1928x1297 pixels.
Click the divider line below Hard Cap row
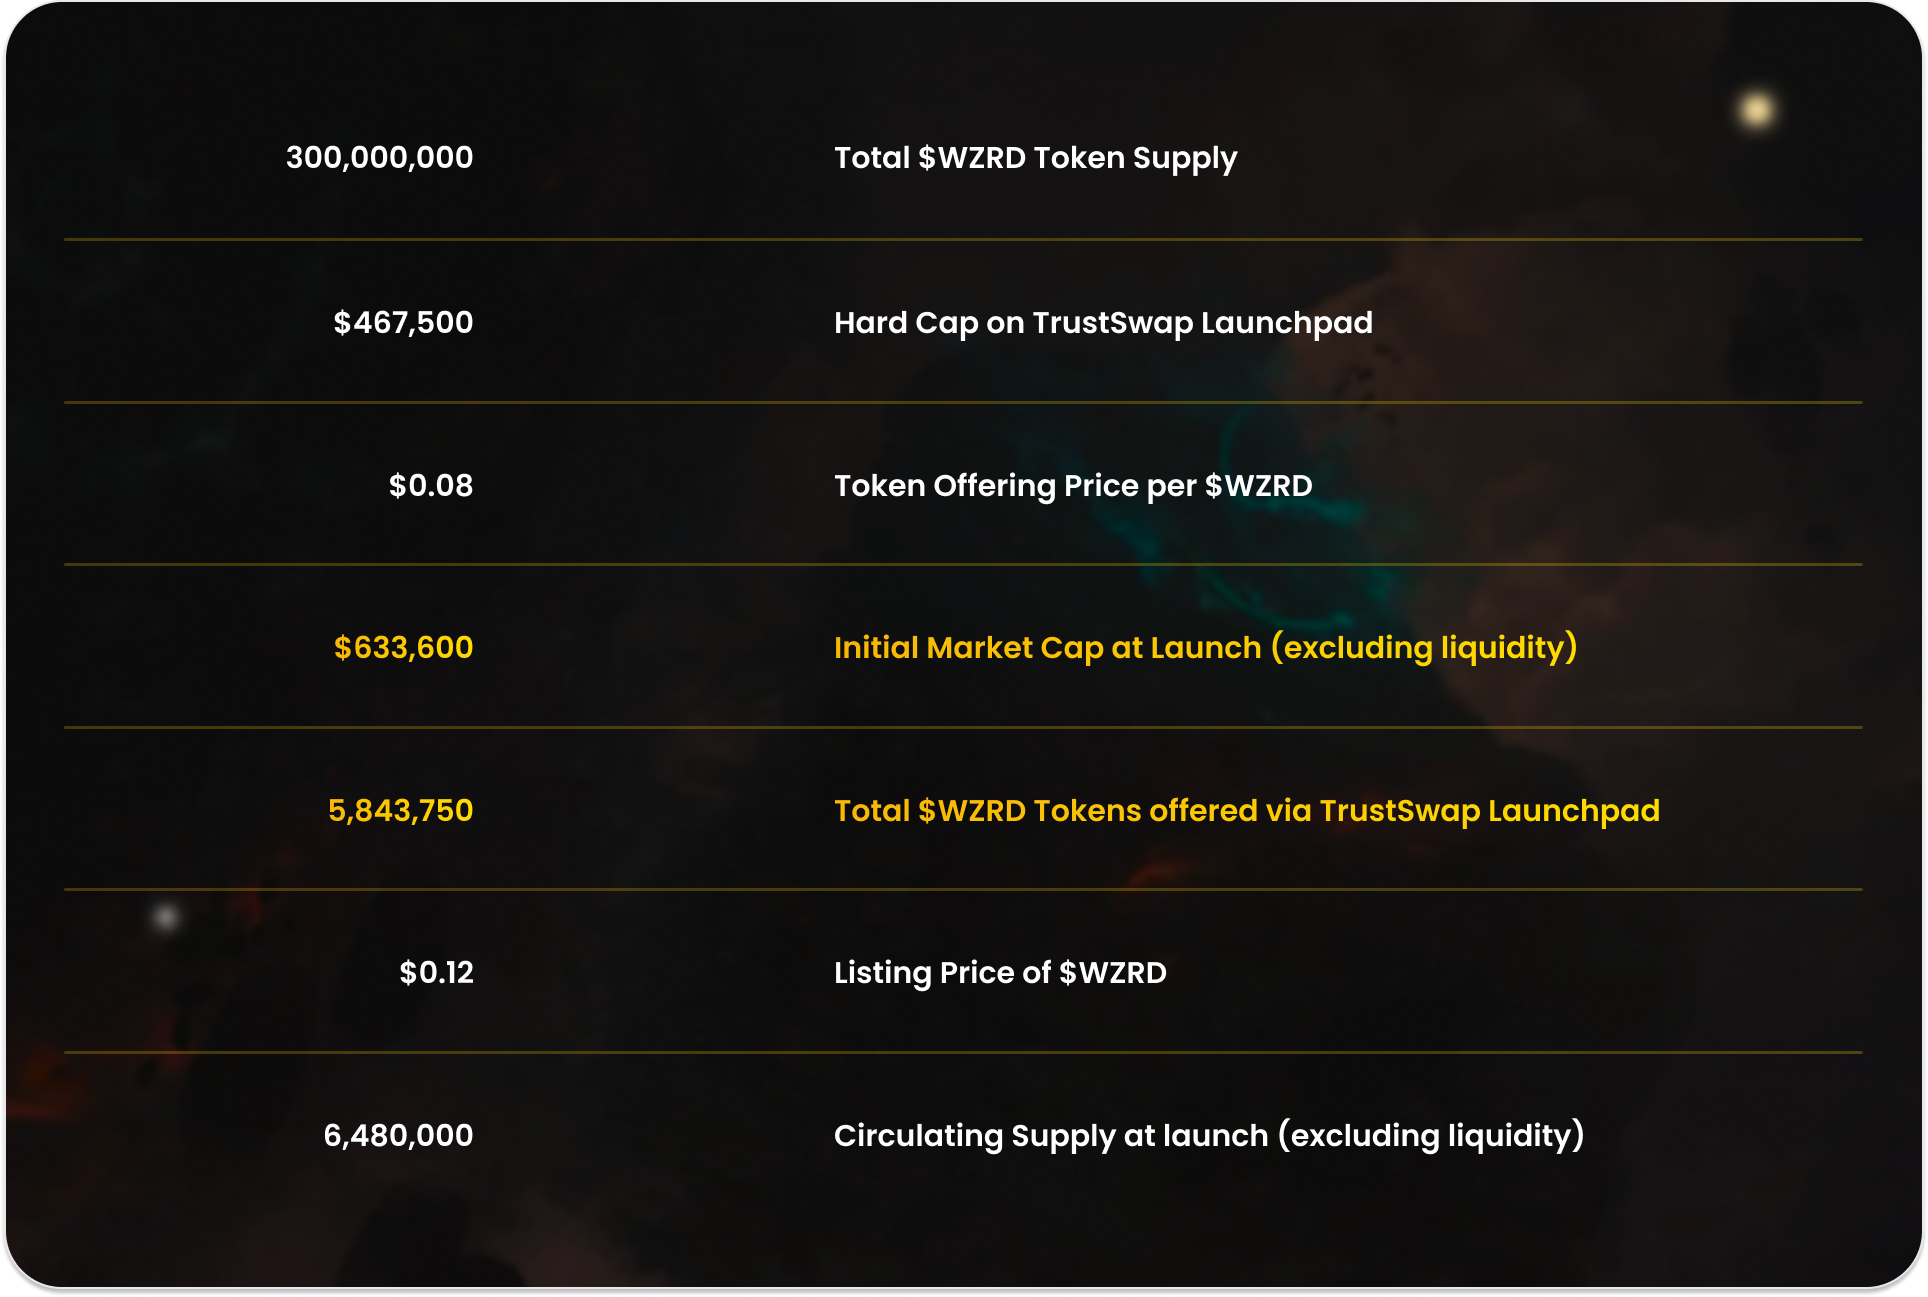963,402
